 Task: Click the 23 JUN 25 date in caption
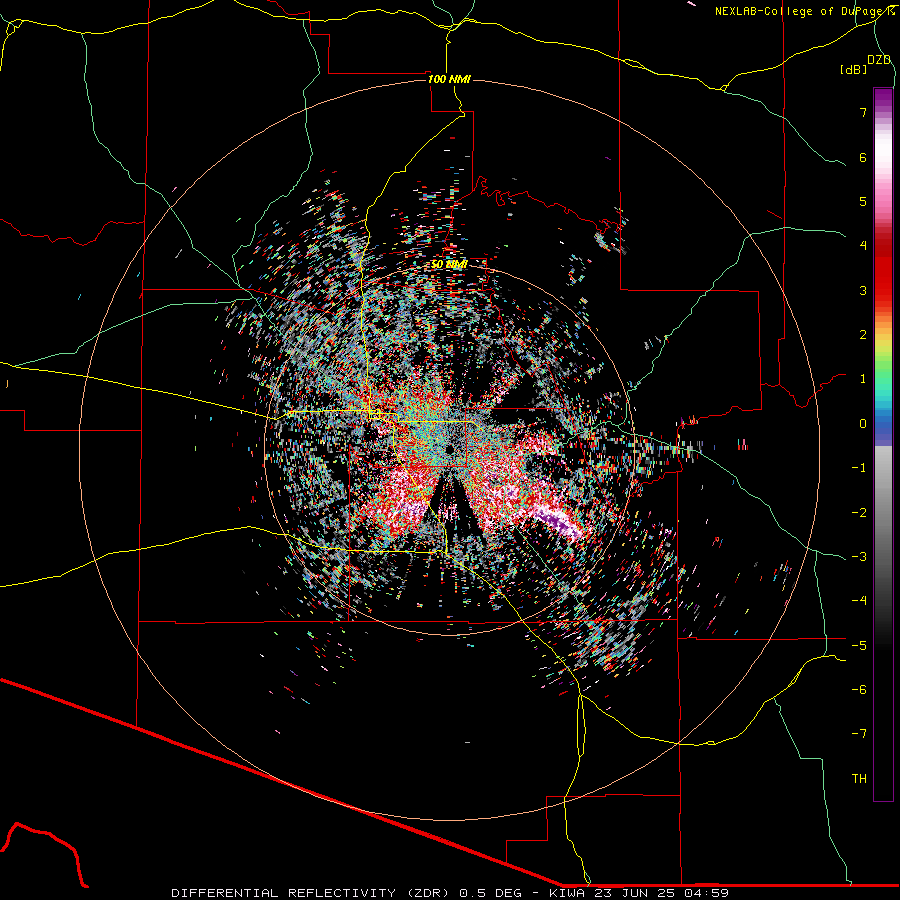tap(635, 893)
